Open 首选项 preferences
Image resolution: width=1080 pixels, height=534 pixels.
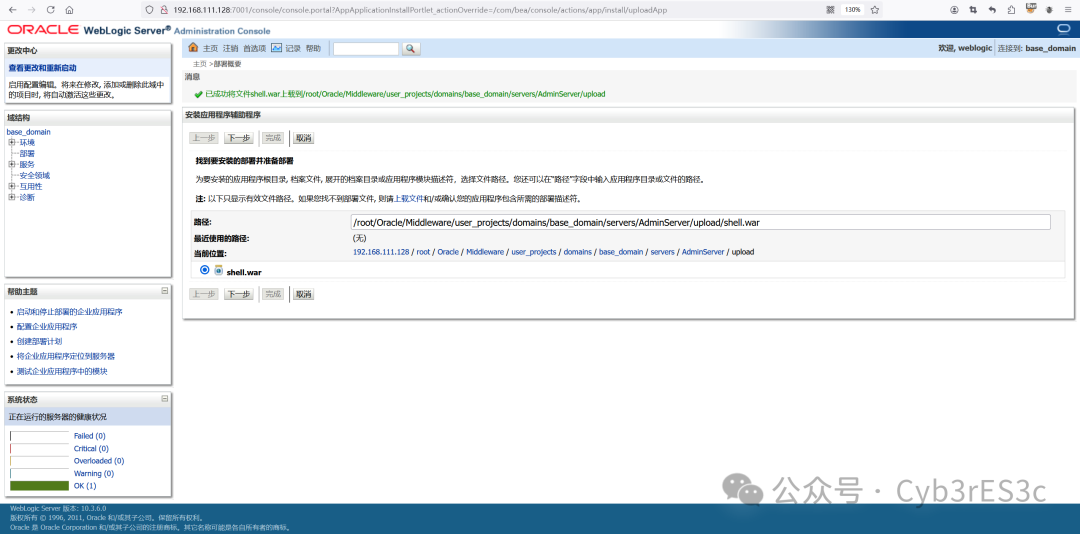tap(254, 49)
